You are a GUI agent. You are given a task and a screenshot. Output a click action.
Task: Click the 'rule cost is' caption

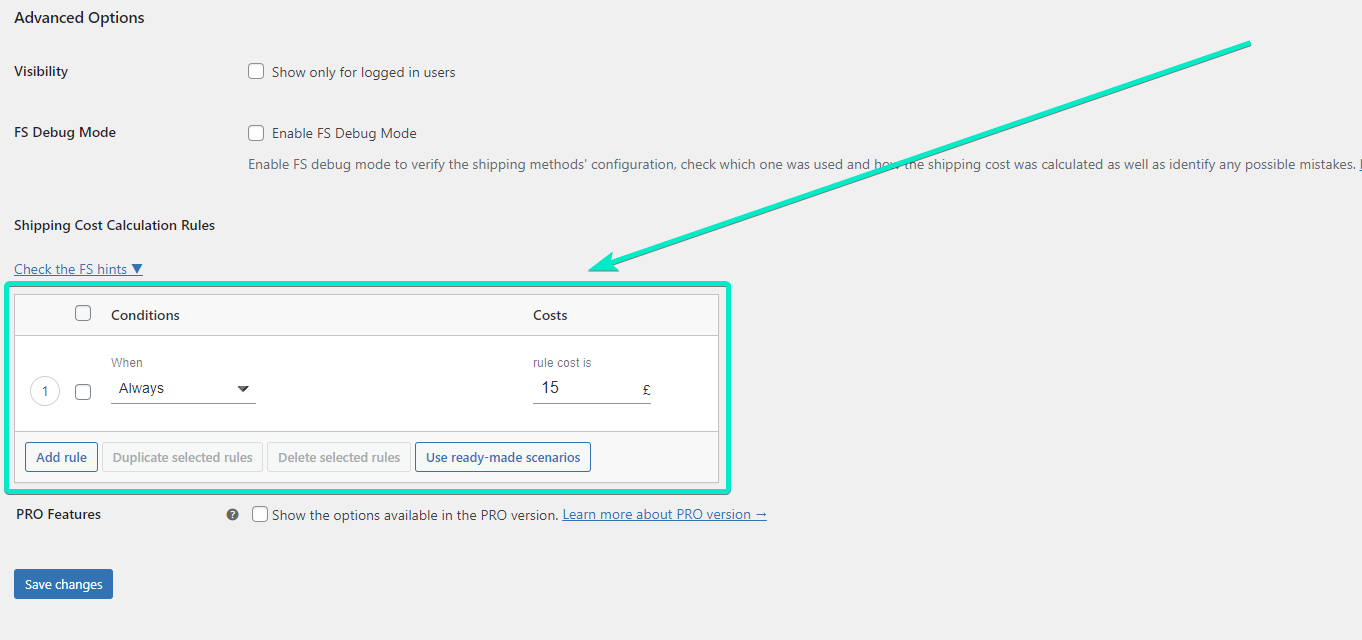pyautogui.click(x=562, y=363)
